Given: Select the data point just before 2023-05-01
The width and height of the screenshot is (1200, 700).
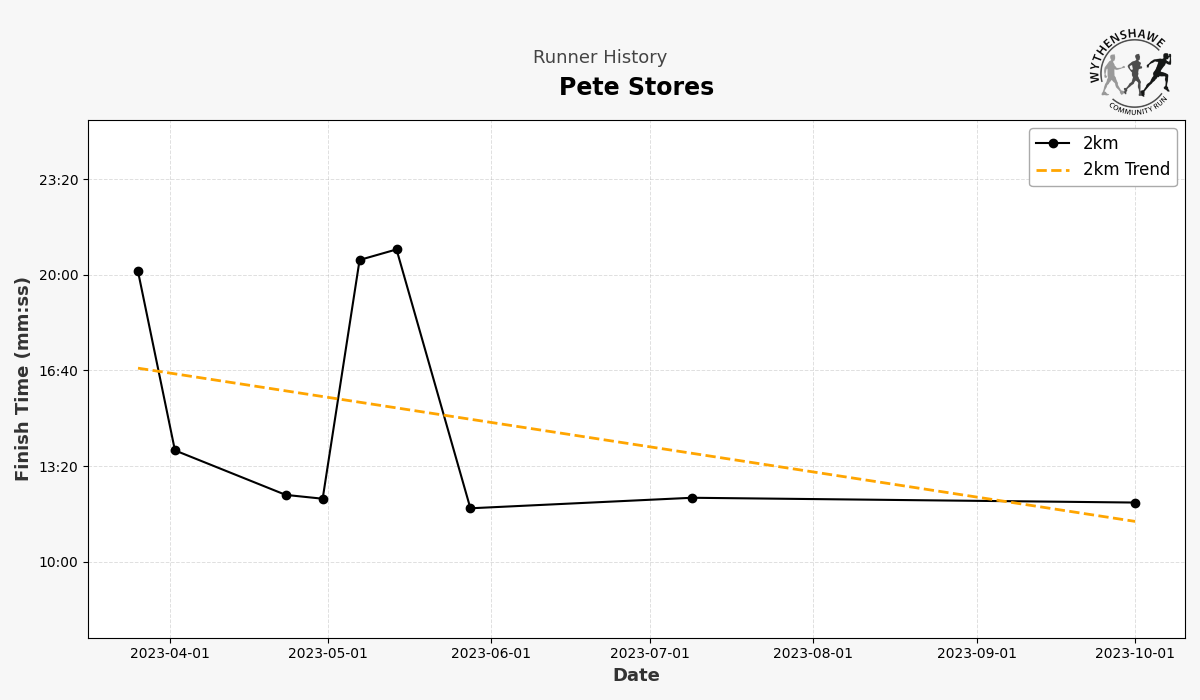Looking at the screenshot, I should click(x=323, y=499).
